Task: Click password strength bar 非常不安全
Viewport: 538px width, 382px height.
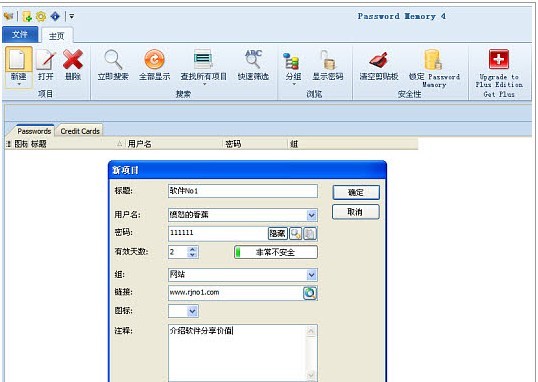Action: tap(276, 252)
